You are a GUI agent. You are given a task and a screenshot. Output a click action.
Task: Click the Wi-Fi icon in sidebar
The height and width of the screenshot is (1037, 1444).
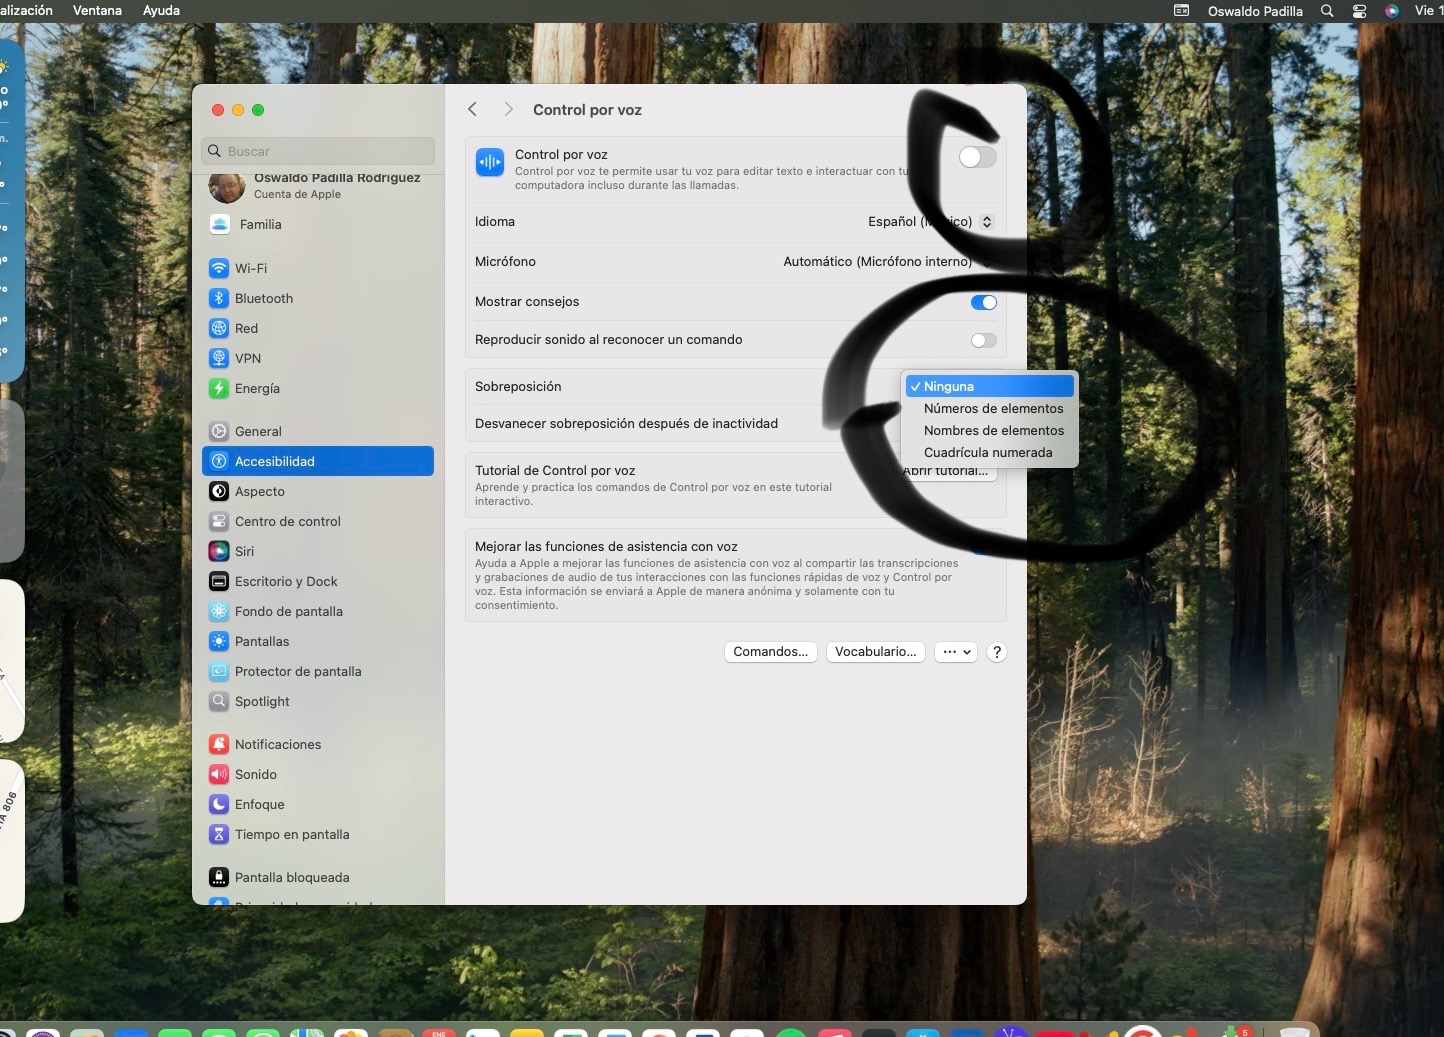[219, 268]
